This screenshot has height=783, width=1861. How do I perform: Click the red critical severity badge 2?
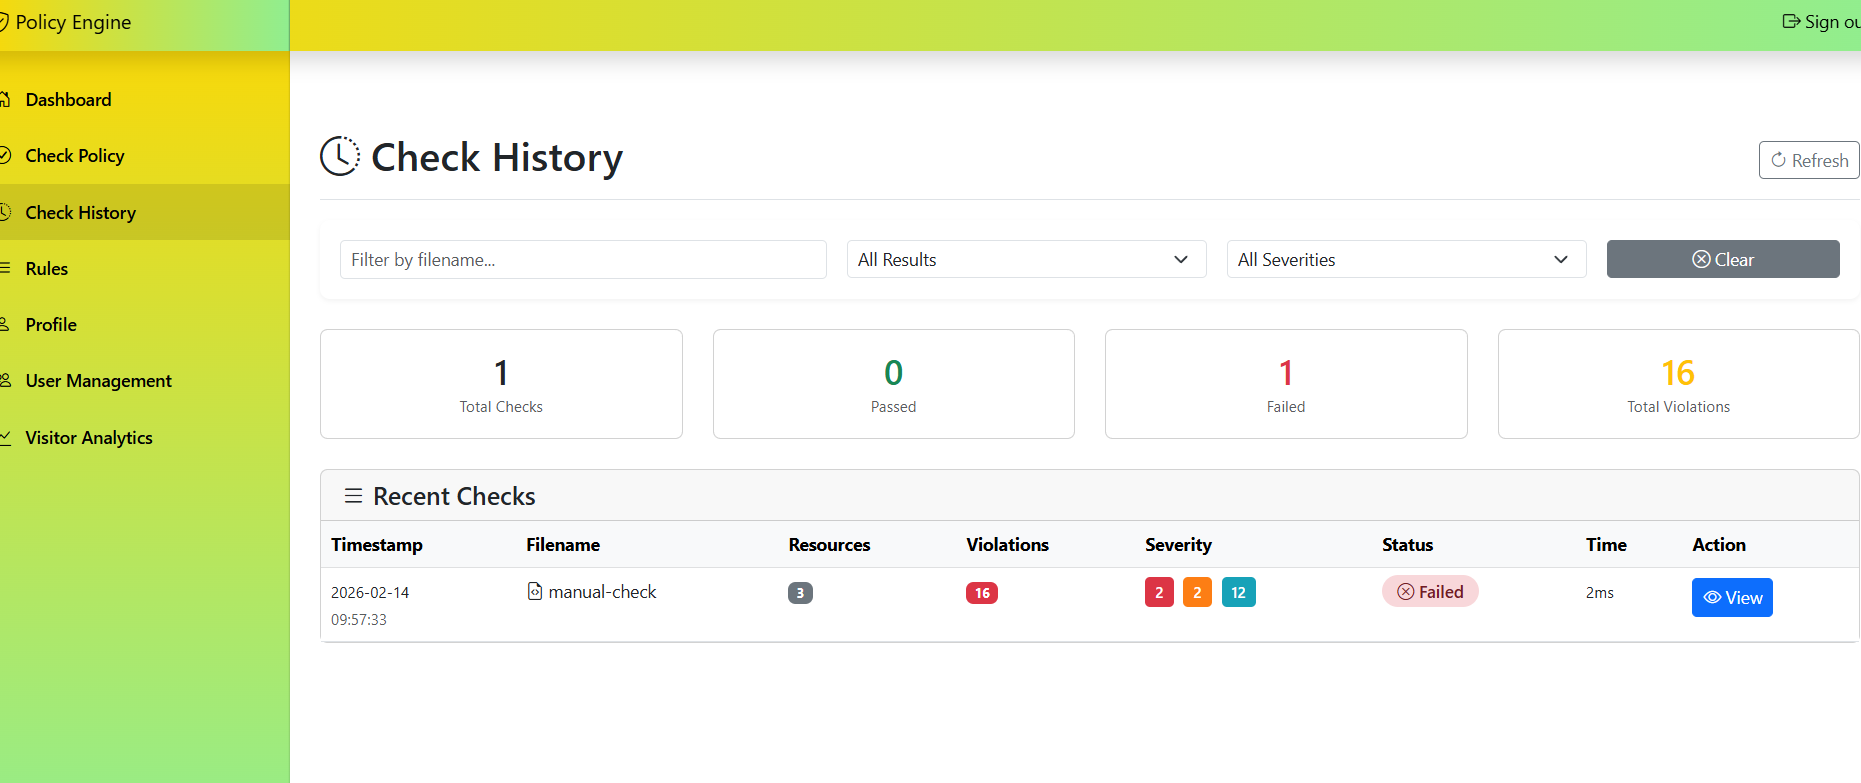click(x=1159, y=593)
